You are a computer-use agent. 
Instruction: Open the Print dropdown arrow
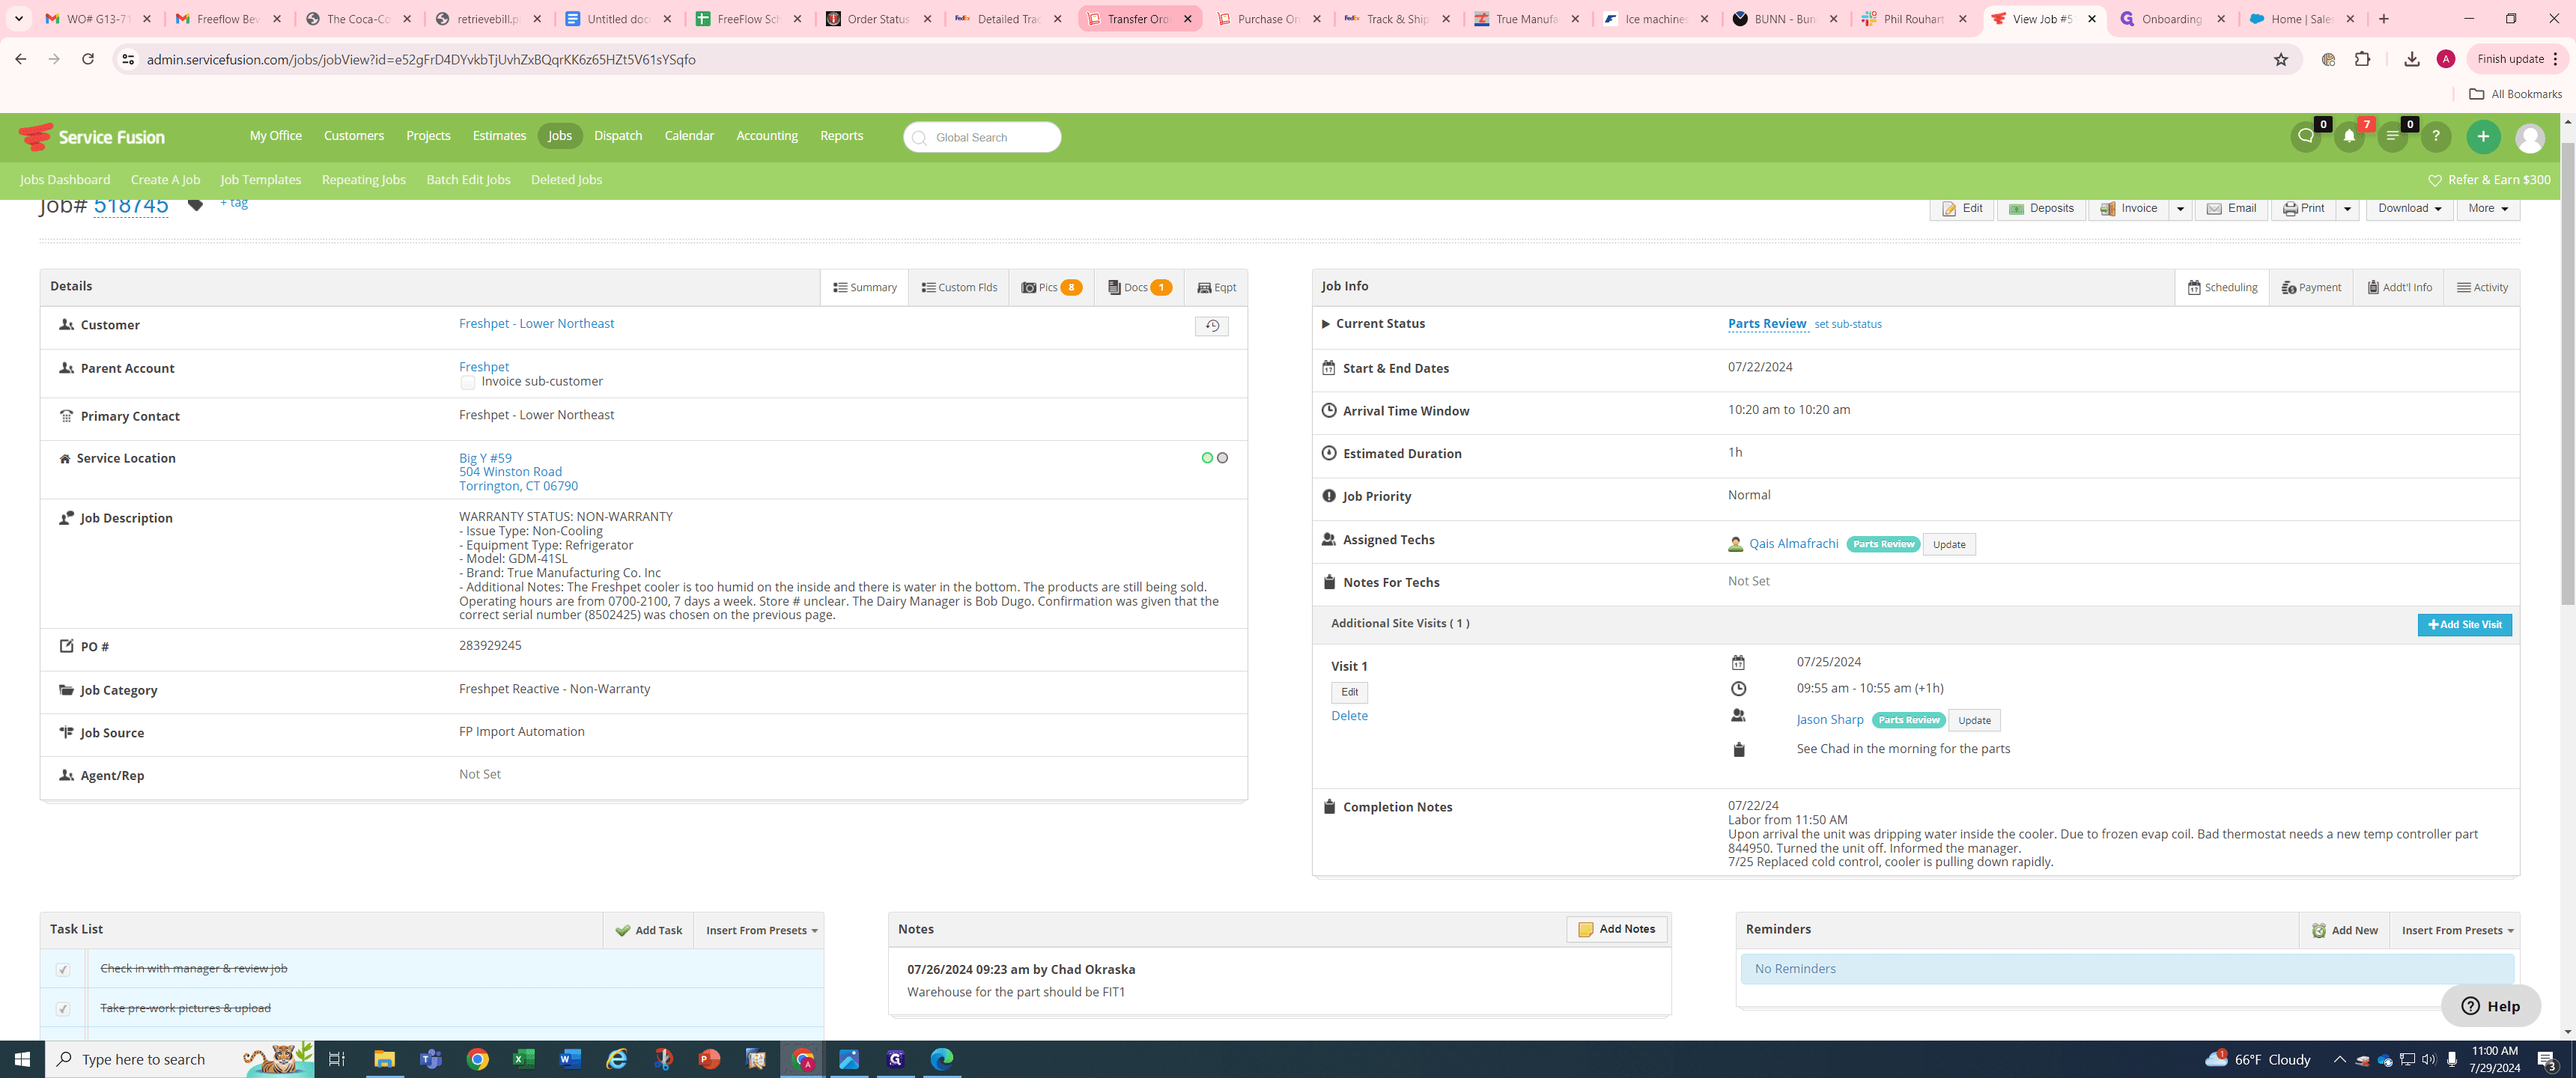coord(2347,209)
